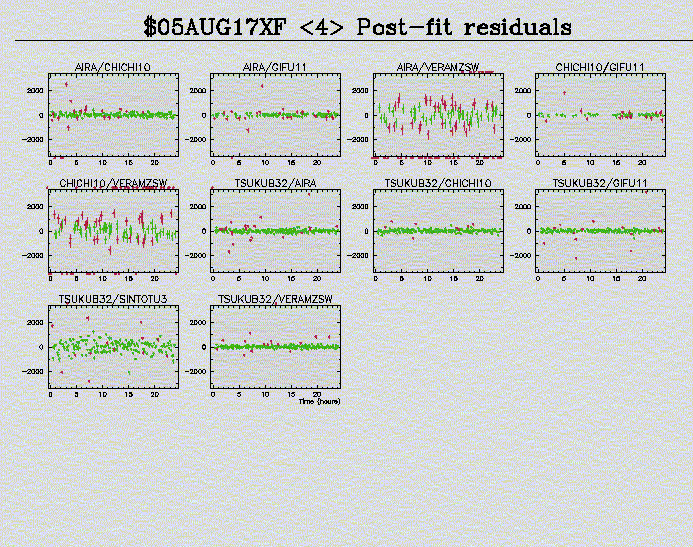Click the TSUKUB32/GIFU11 plot title

[600, 183]
